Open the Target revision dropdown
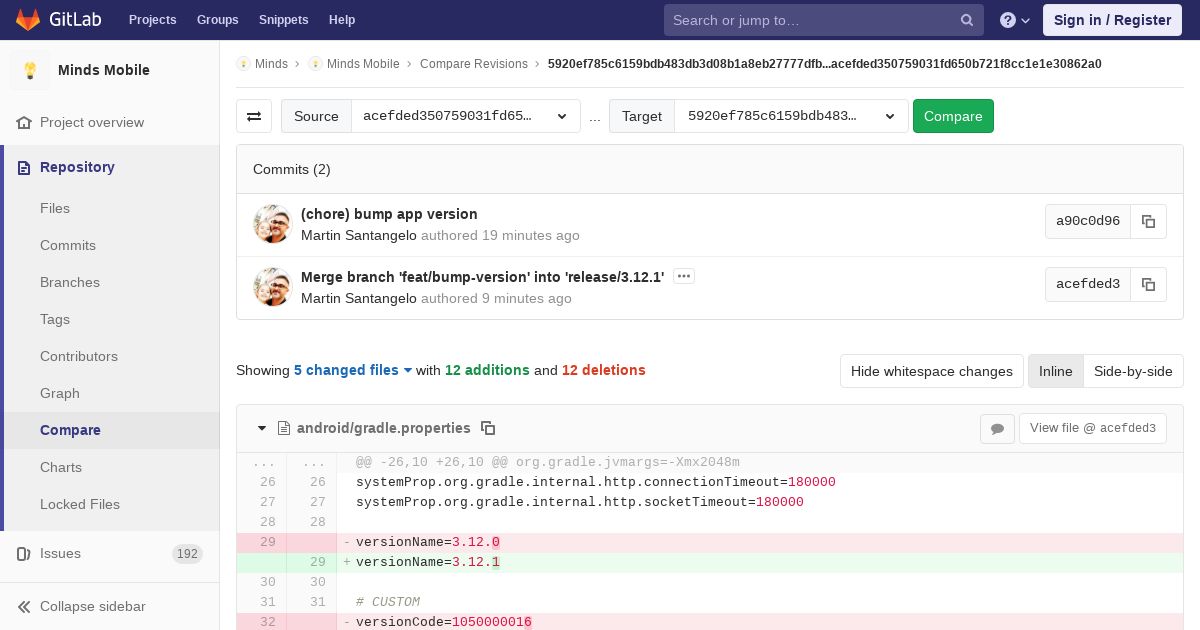 791,116
